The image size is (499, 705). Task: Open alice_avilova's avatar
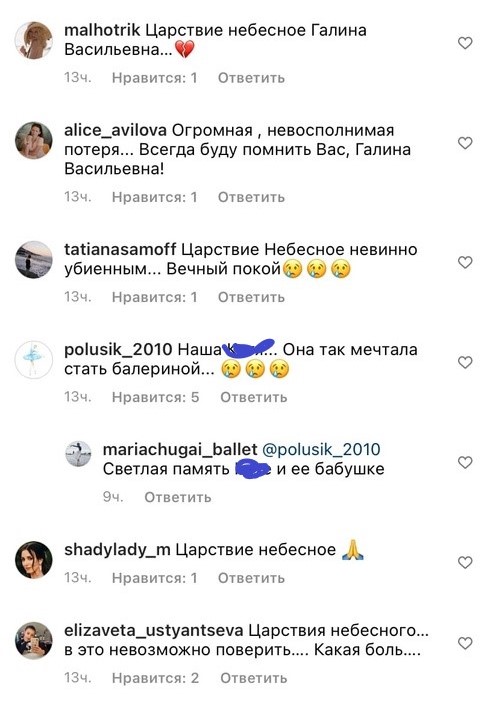(34, 140)
